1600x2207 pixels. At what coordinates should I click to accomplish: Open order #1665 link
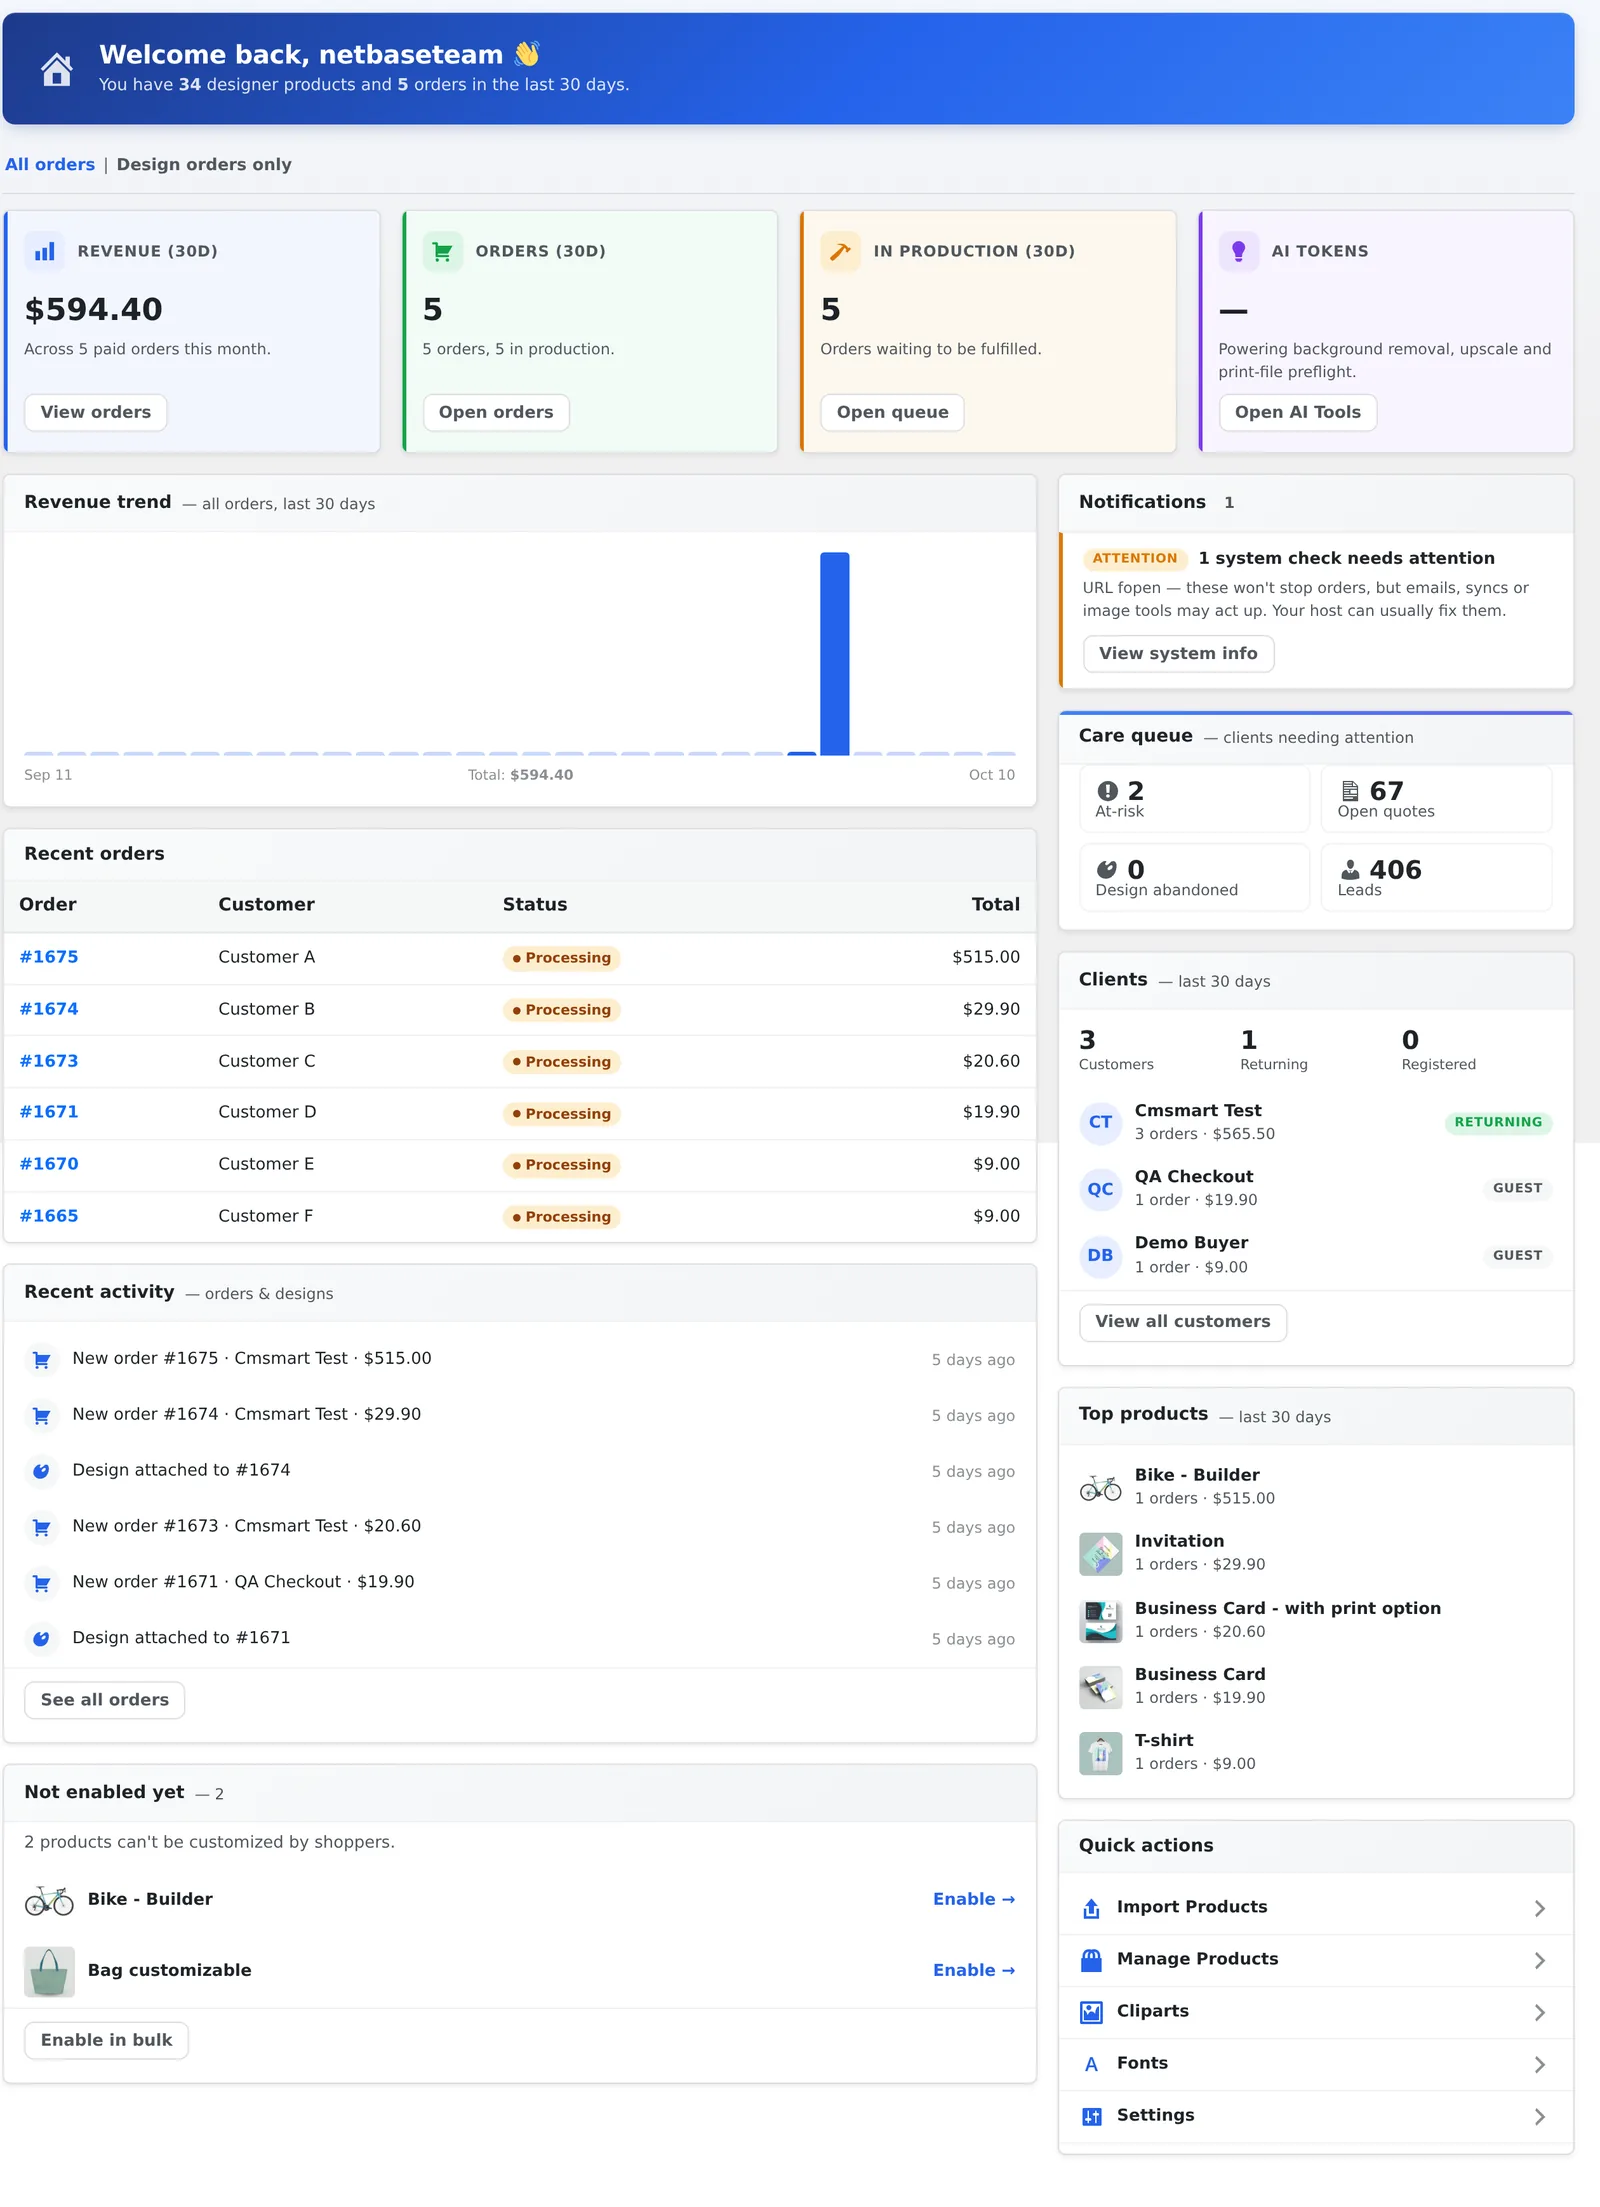(49, 1216)
